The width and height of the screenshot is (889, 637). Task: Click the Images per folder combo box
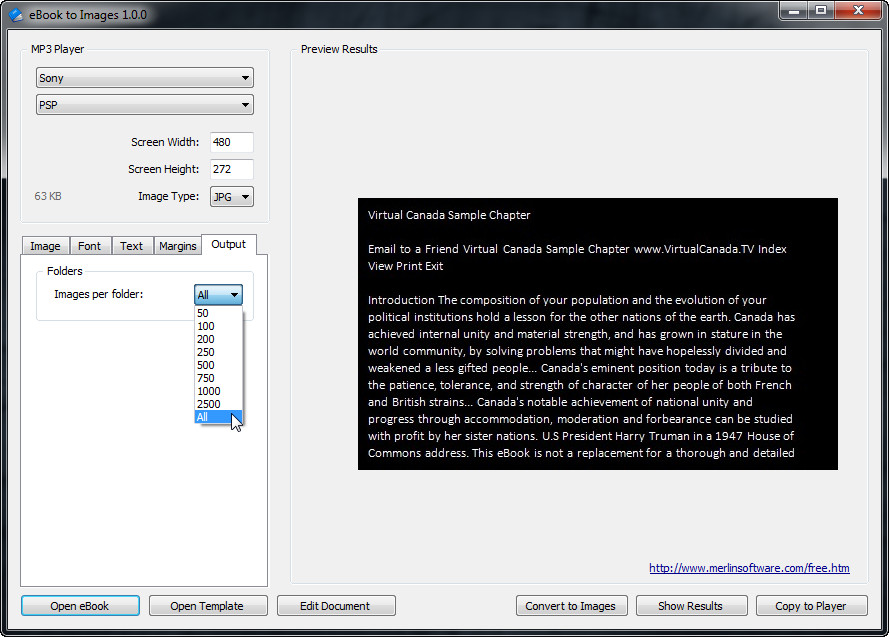pos(218,295)
